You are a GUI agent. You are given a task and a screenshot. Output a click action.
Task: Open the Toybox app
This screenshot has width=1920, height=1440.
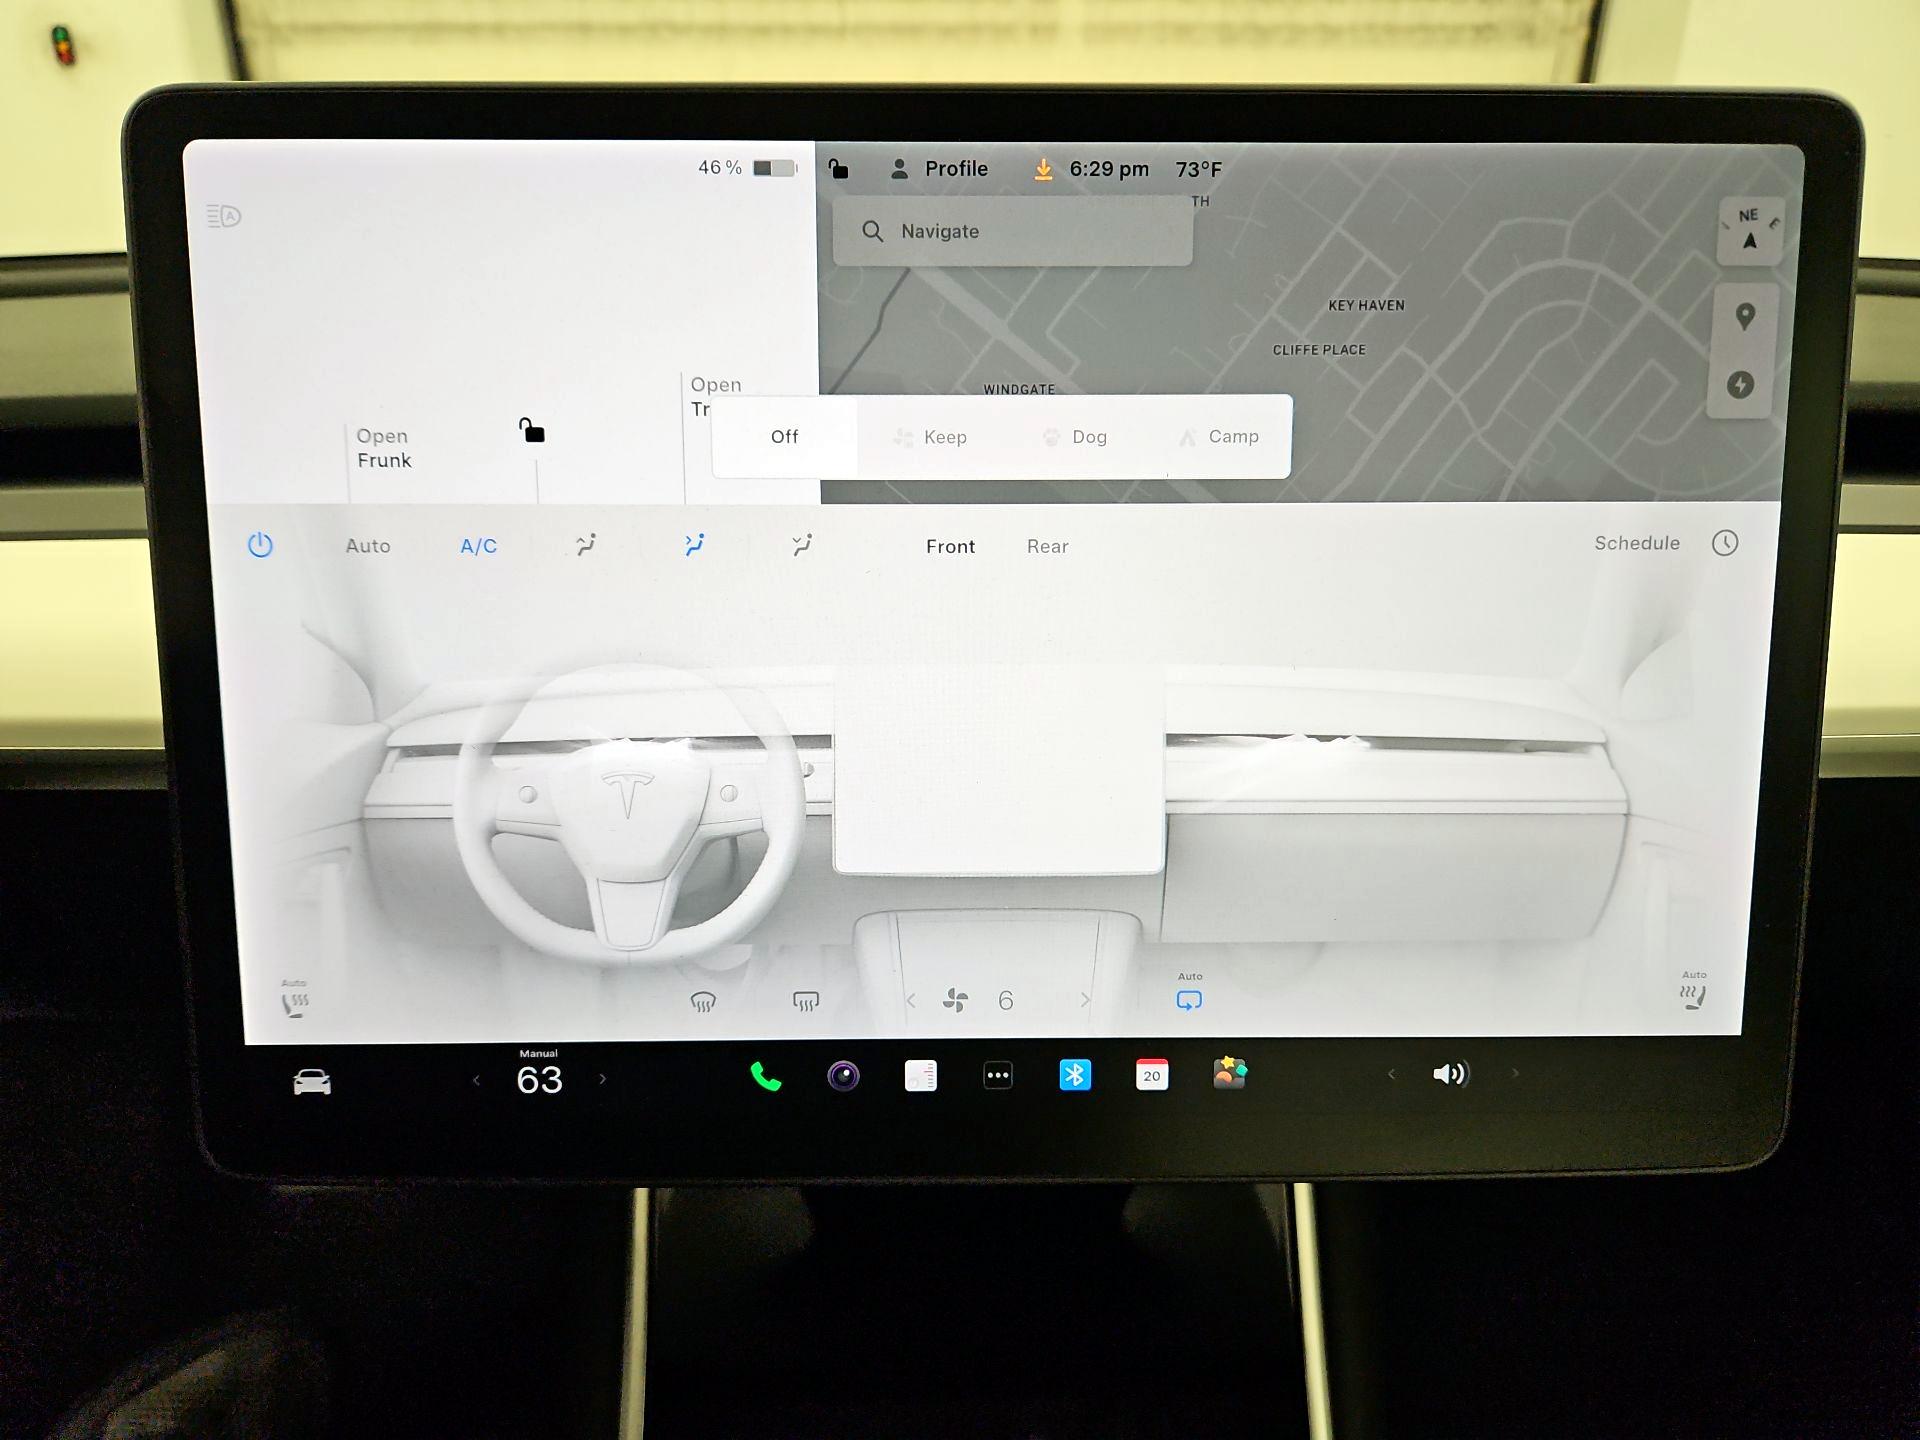(1230, 1073)
